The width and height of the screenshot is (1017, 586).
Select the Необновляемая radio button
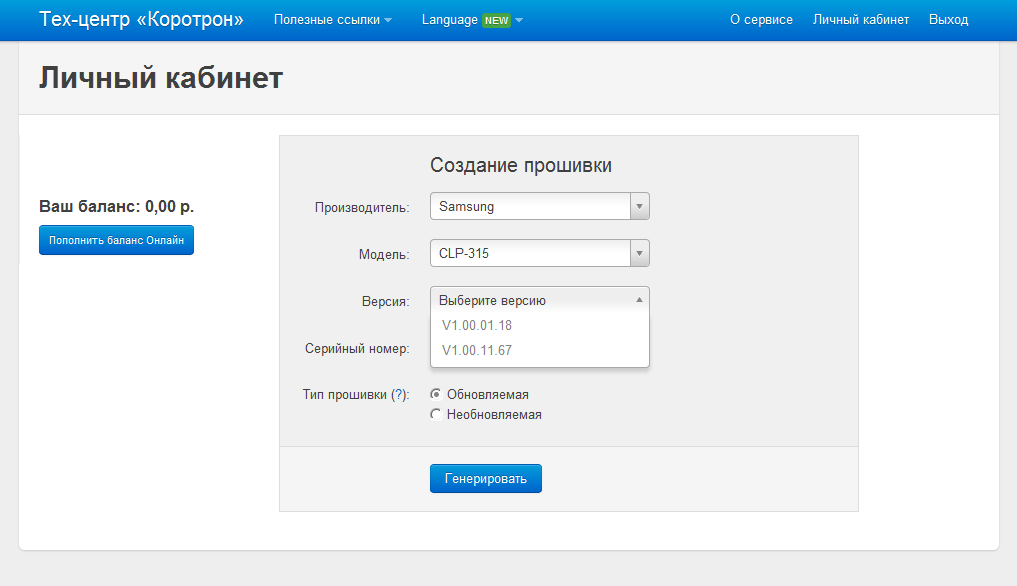[436, 414]
